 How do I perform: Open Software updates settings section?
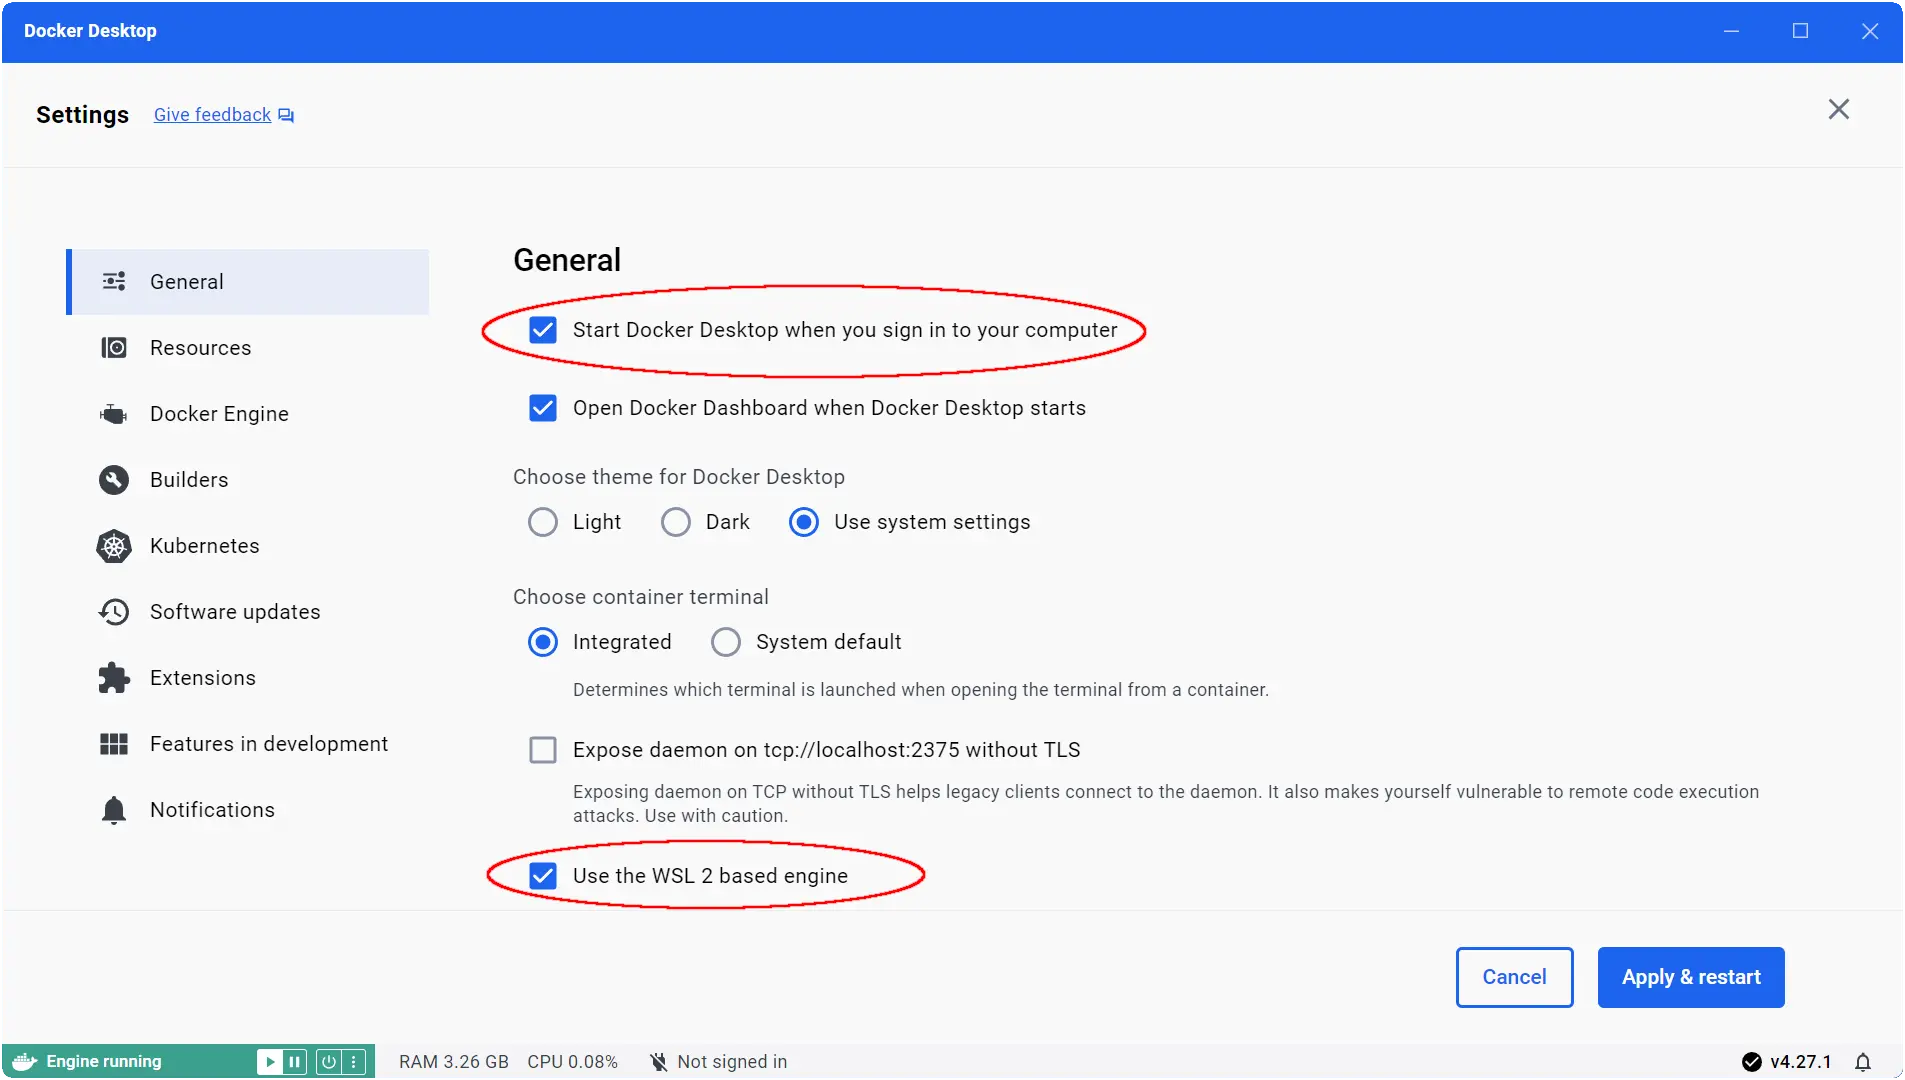click(248, 611)
